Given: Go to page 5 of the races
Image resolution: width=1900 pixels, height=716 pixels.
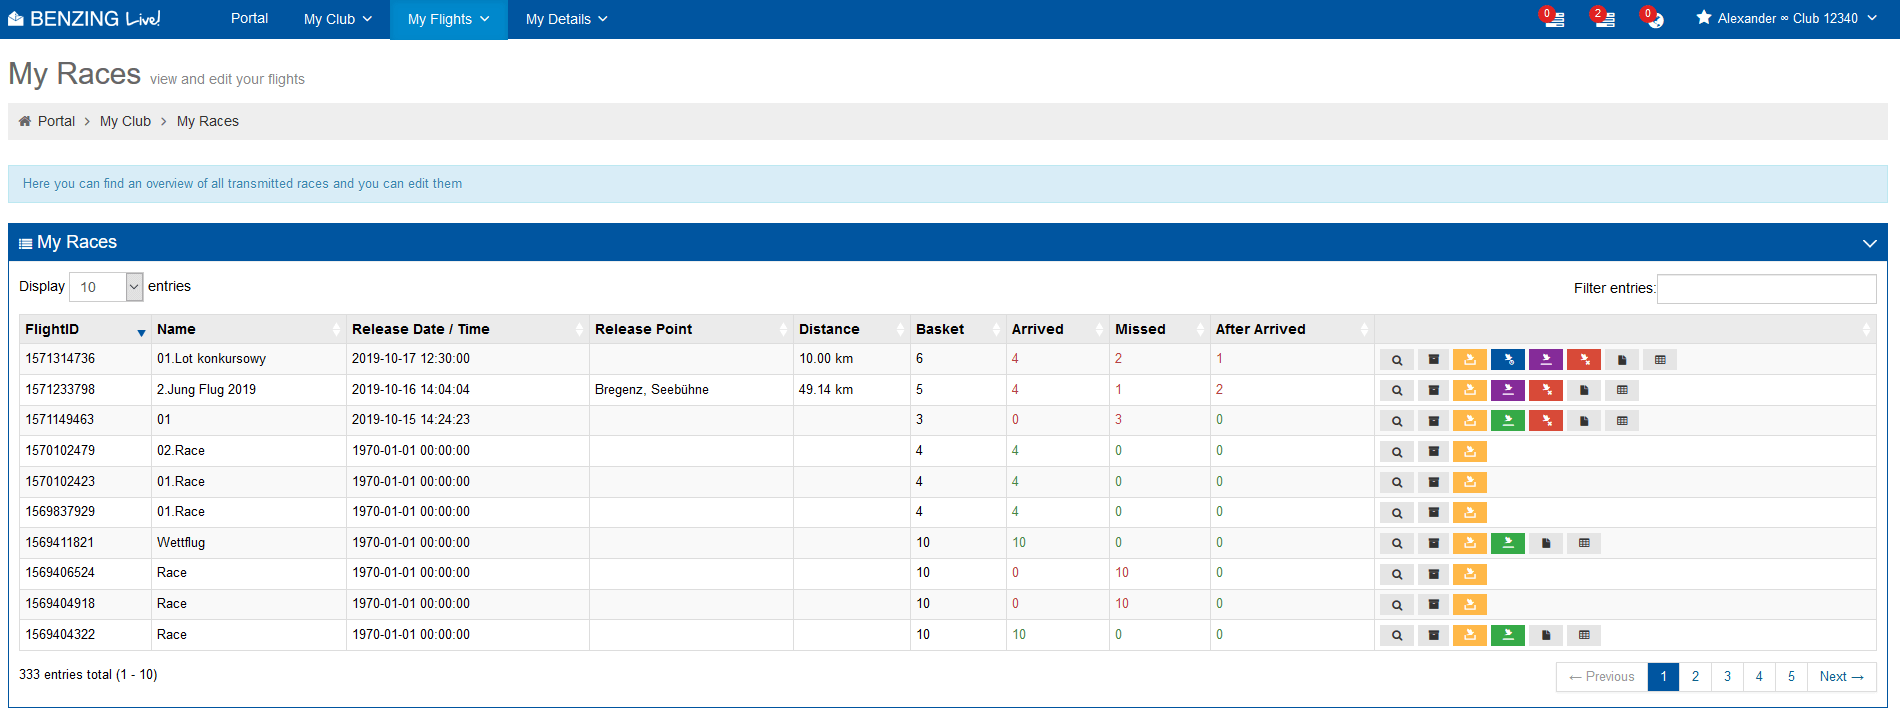Looking at the screenshot, I should (1791, 677).
